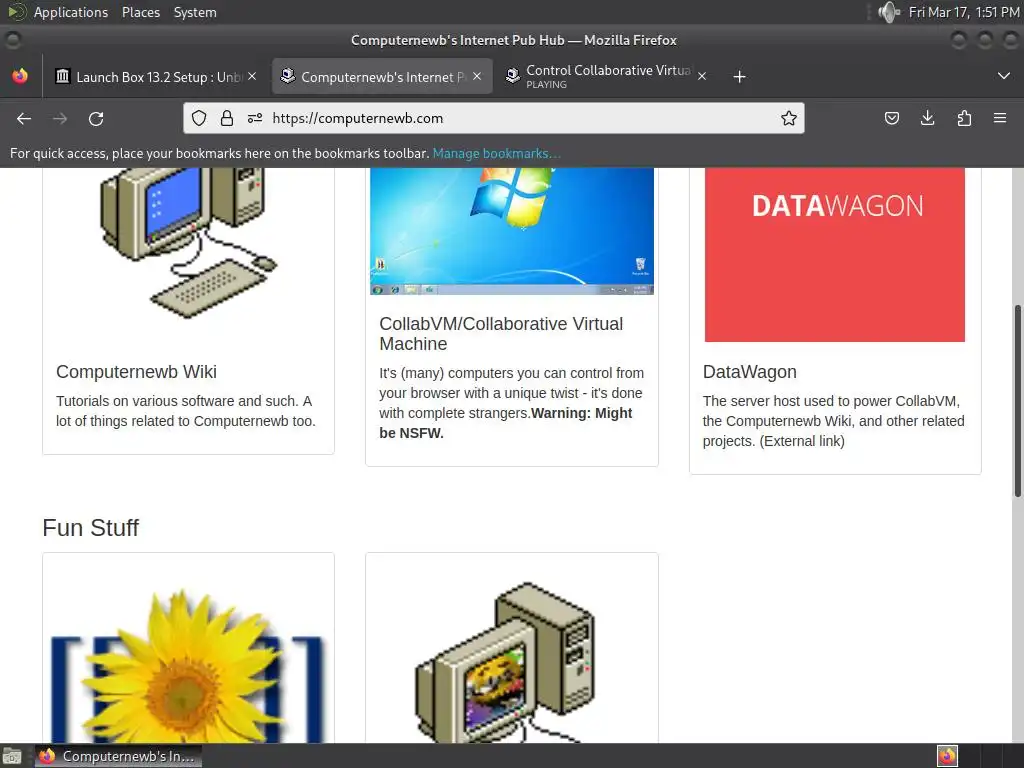Open the Places menu

140,12
